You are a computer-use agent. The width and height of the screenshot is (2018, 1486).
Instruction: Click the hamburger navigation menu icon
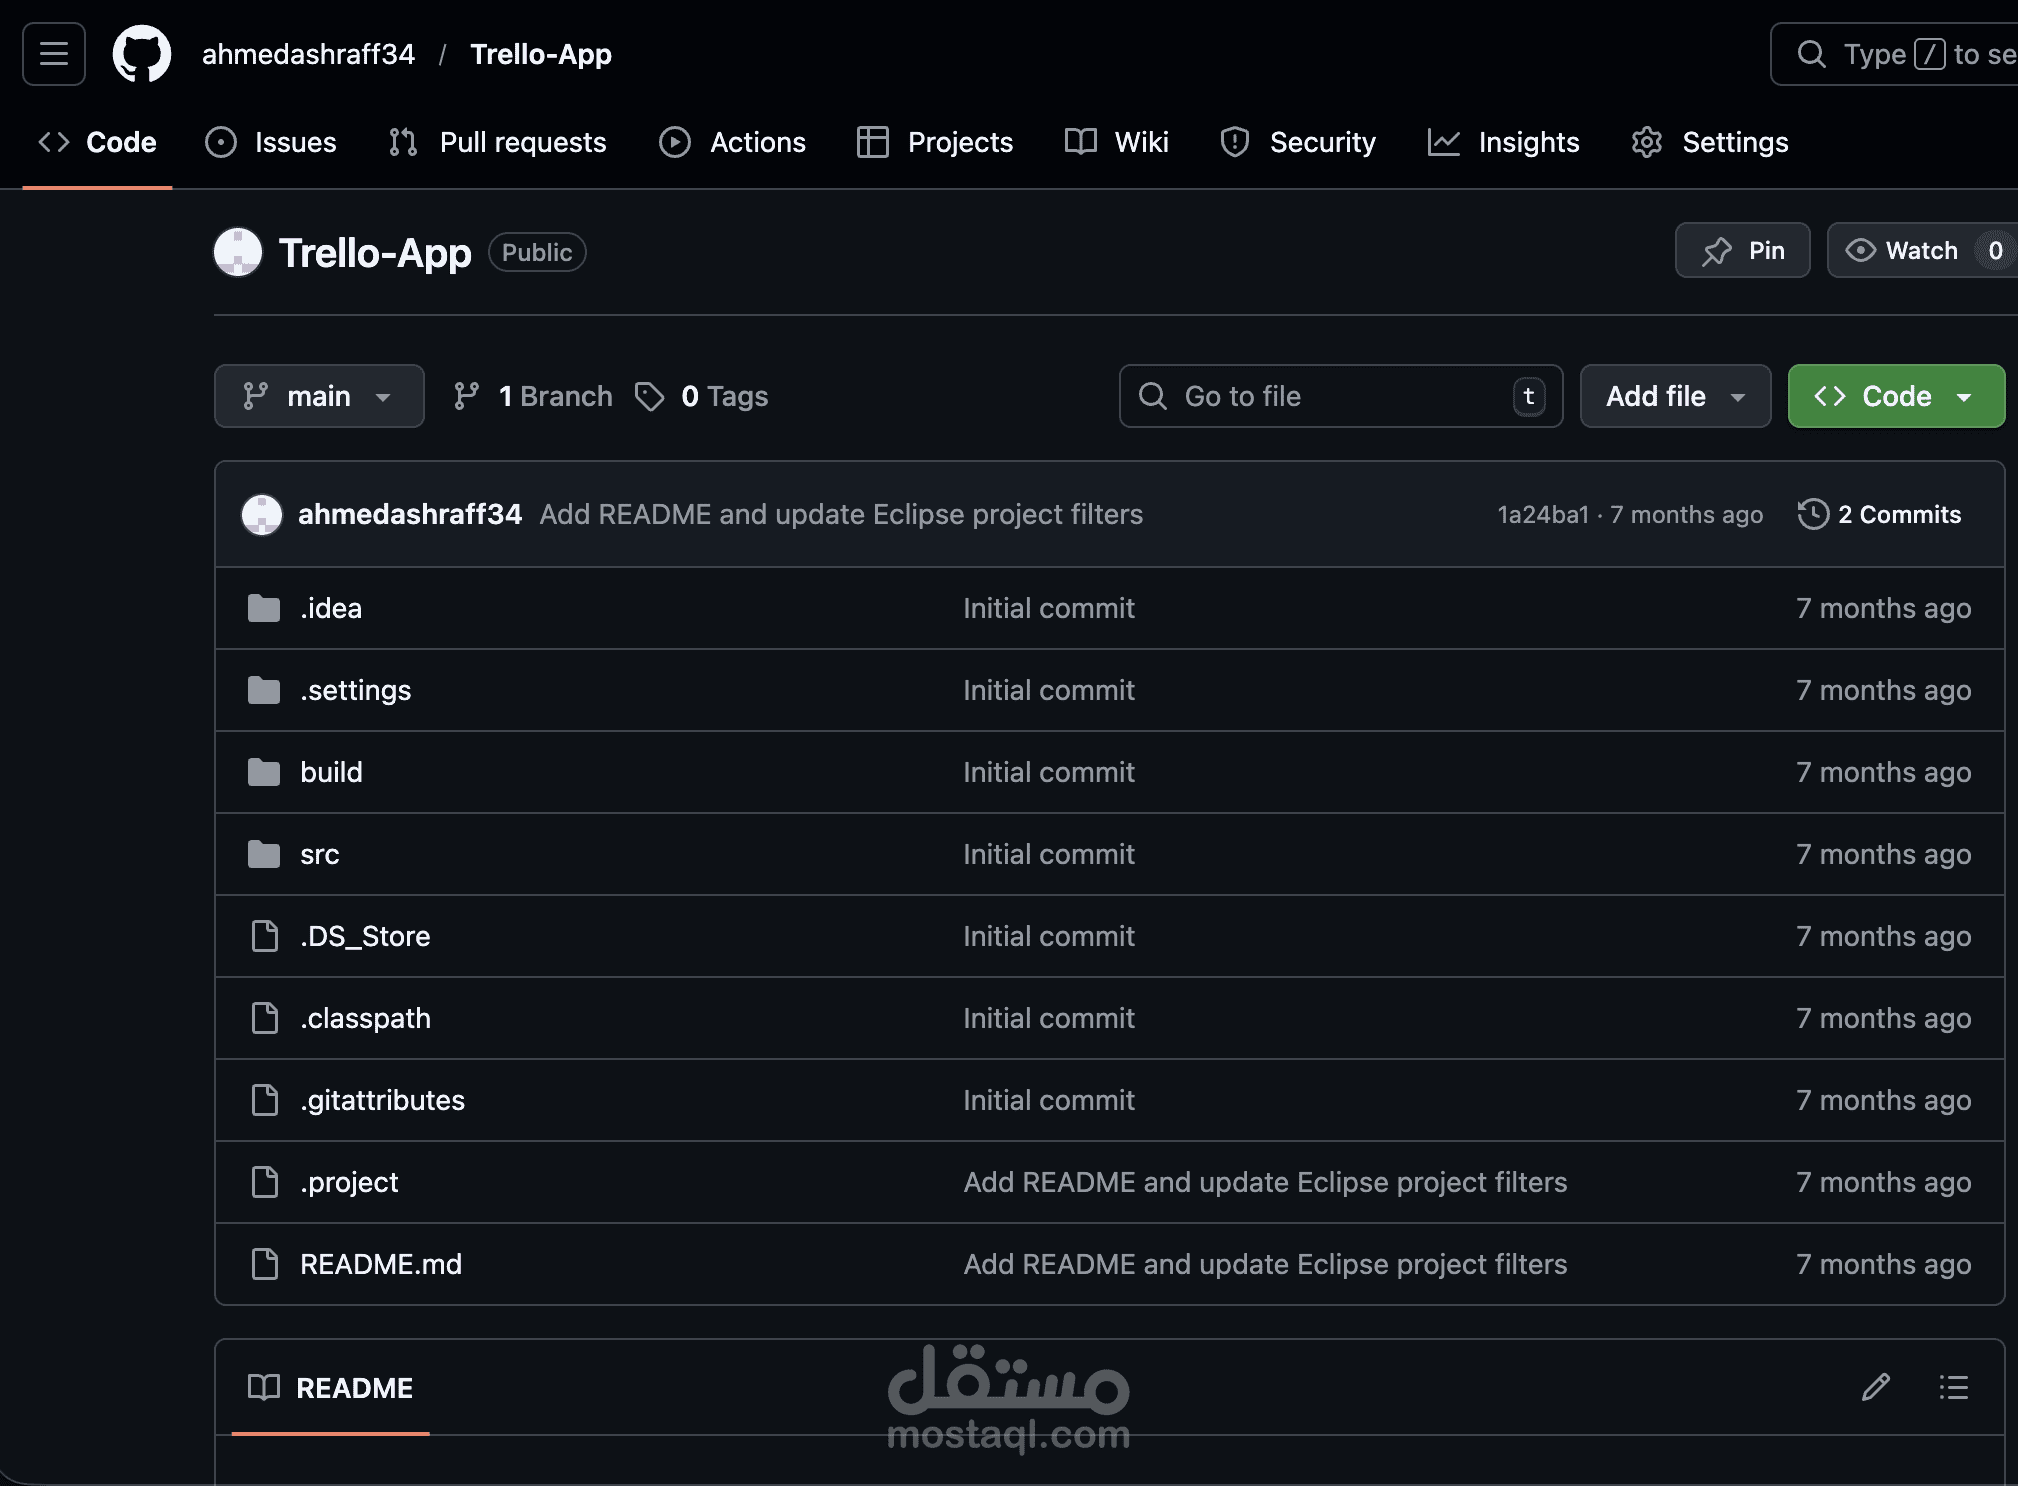click(x=52, y=54)
